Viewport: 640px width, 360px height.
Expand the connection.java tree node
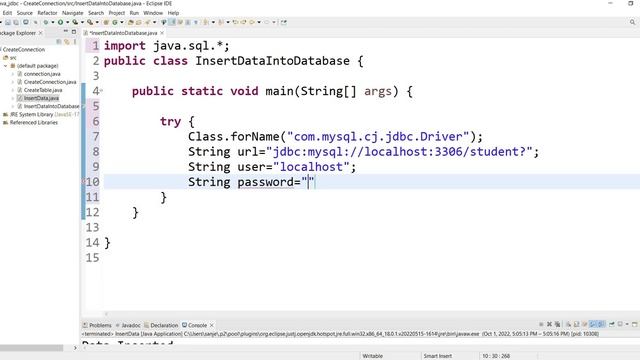pos(13,74)
